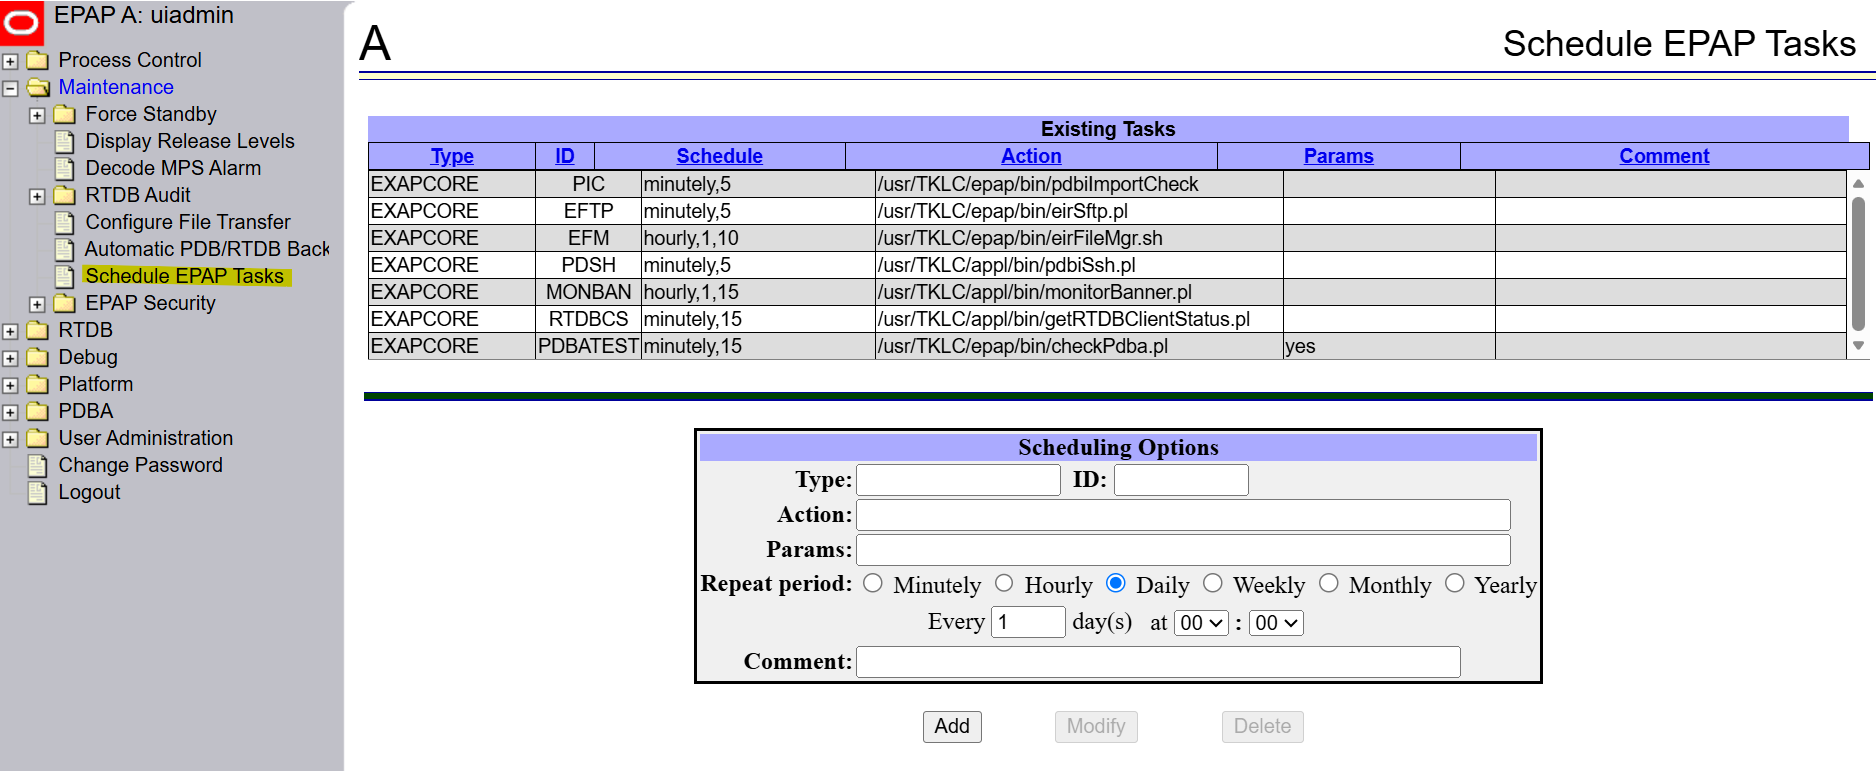Viewport: 1876px width, 771px height.
Task: Click the PDBA folder icon
Action: coord(38,411)
